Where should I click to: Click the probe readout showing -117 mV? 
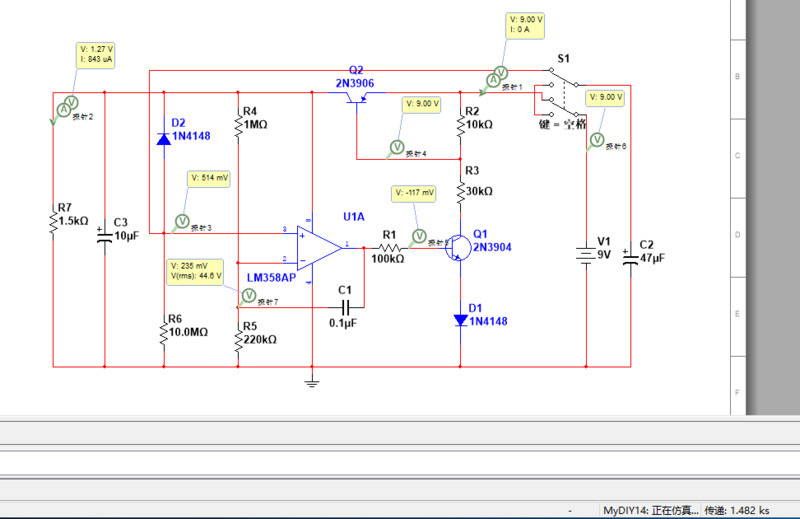click(415, 192)
